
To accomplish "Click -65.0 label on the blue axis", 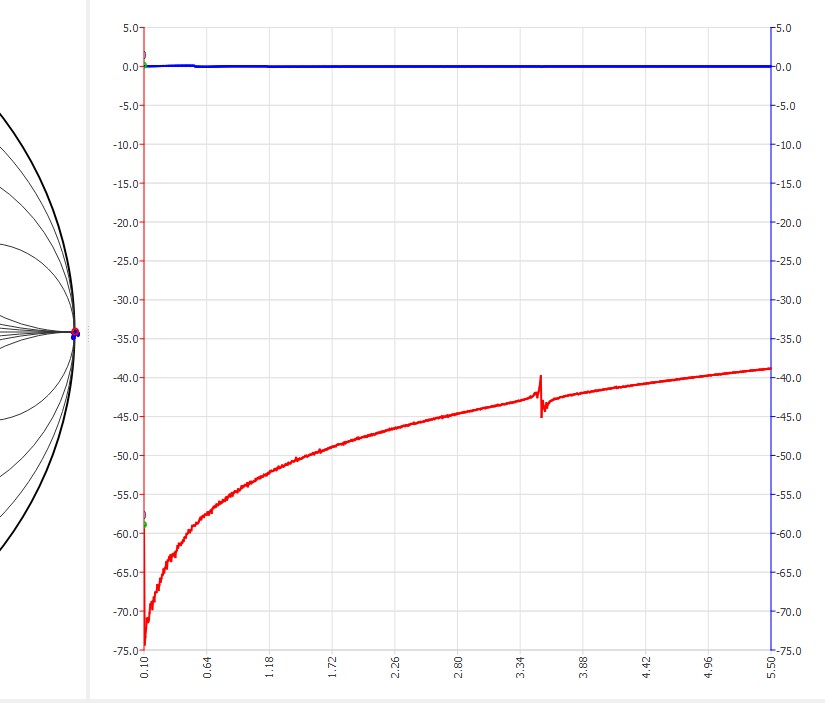I will [789, 573].
